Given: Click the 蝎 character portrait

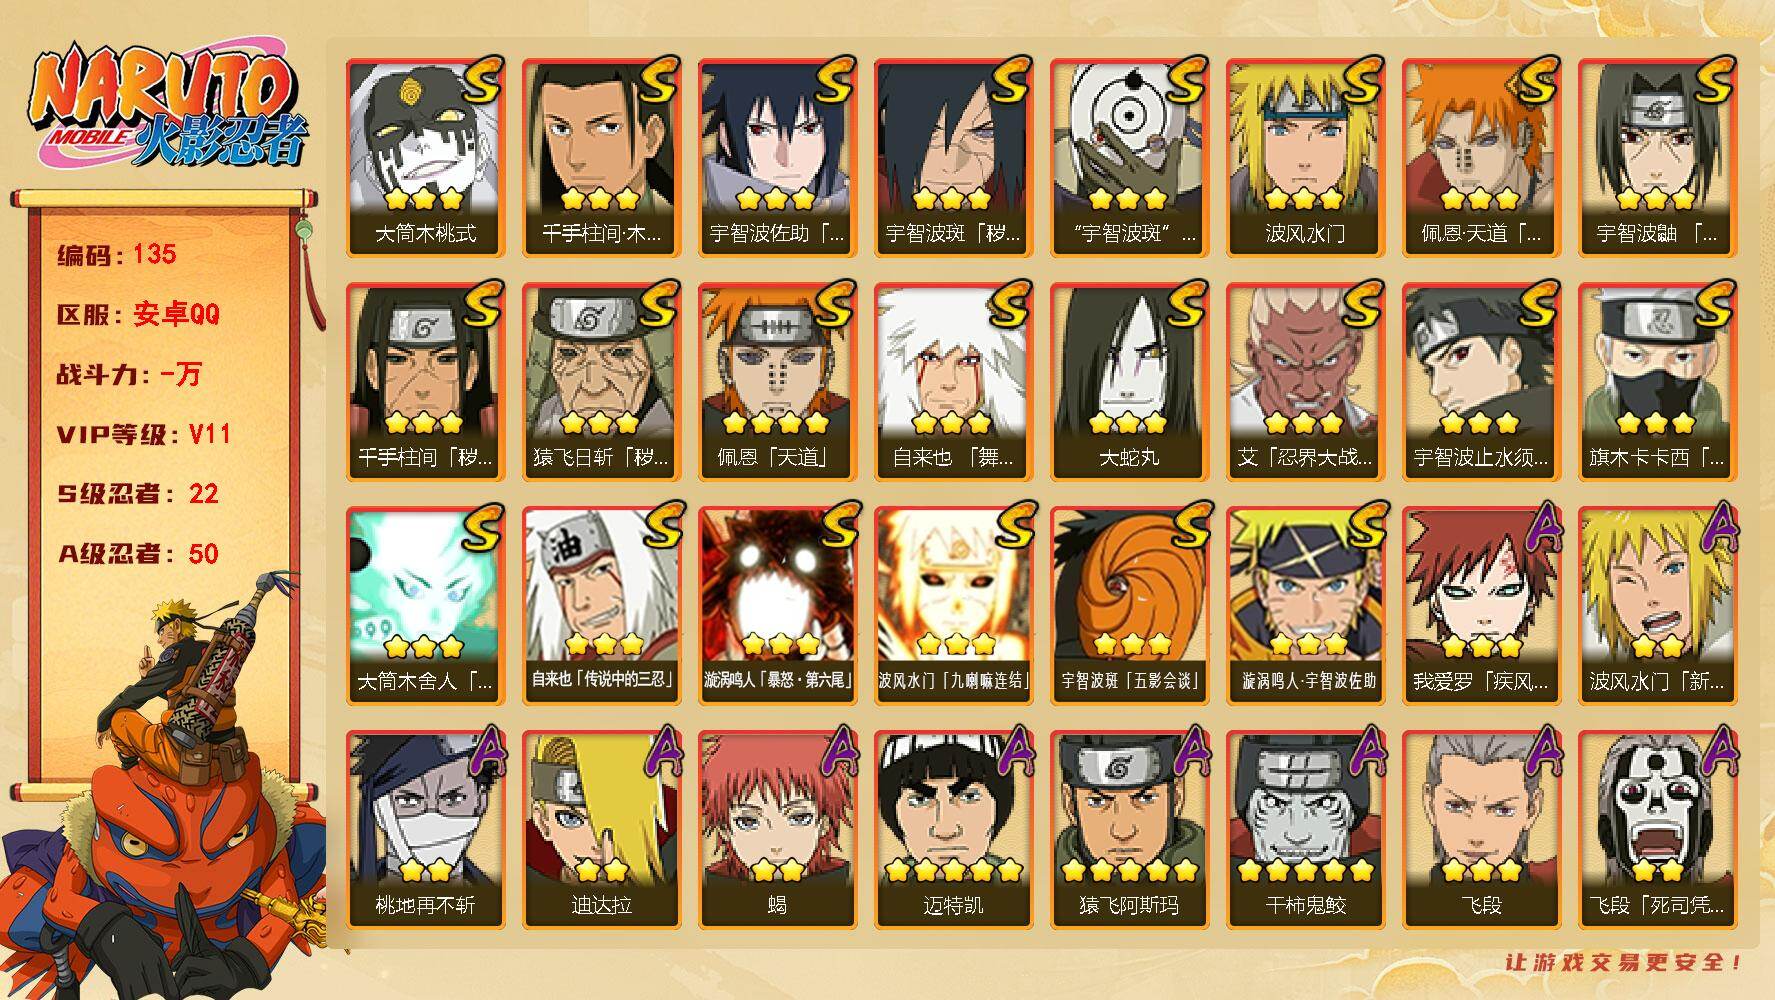Looking at the screenshot, I should pos(777,830).
